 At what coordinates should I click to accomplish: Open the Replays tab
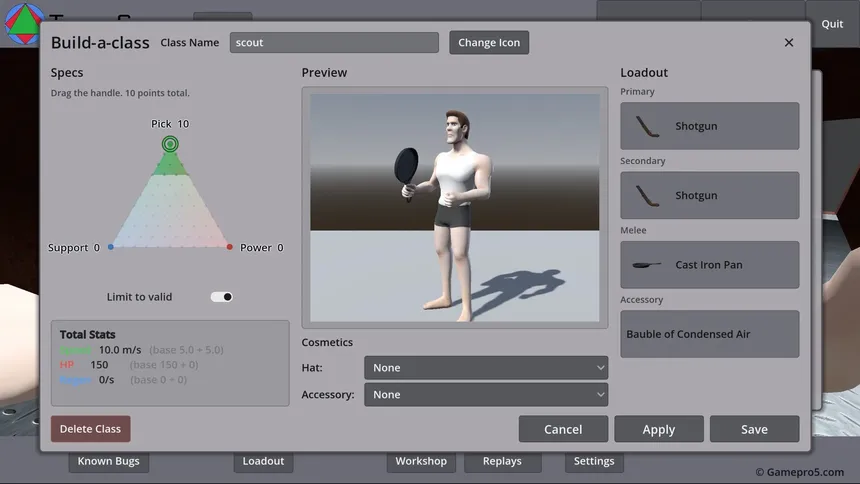pos(502,462)
